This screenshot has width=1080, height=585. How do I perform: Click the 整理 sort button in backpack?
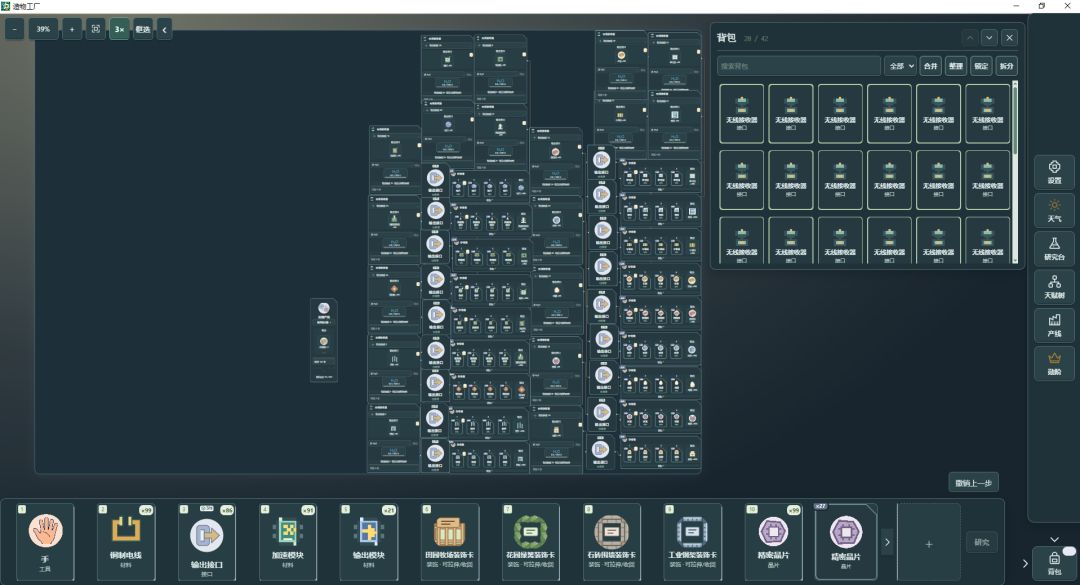pyautogui.click(x=955, y=66)
